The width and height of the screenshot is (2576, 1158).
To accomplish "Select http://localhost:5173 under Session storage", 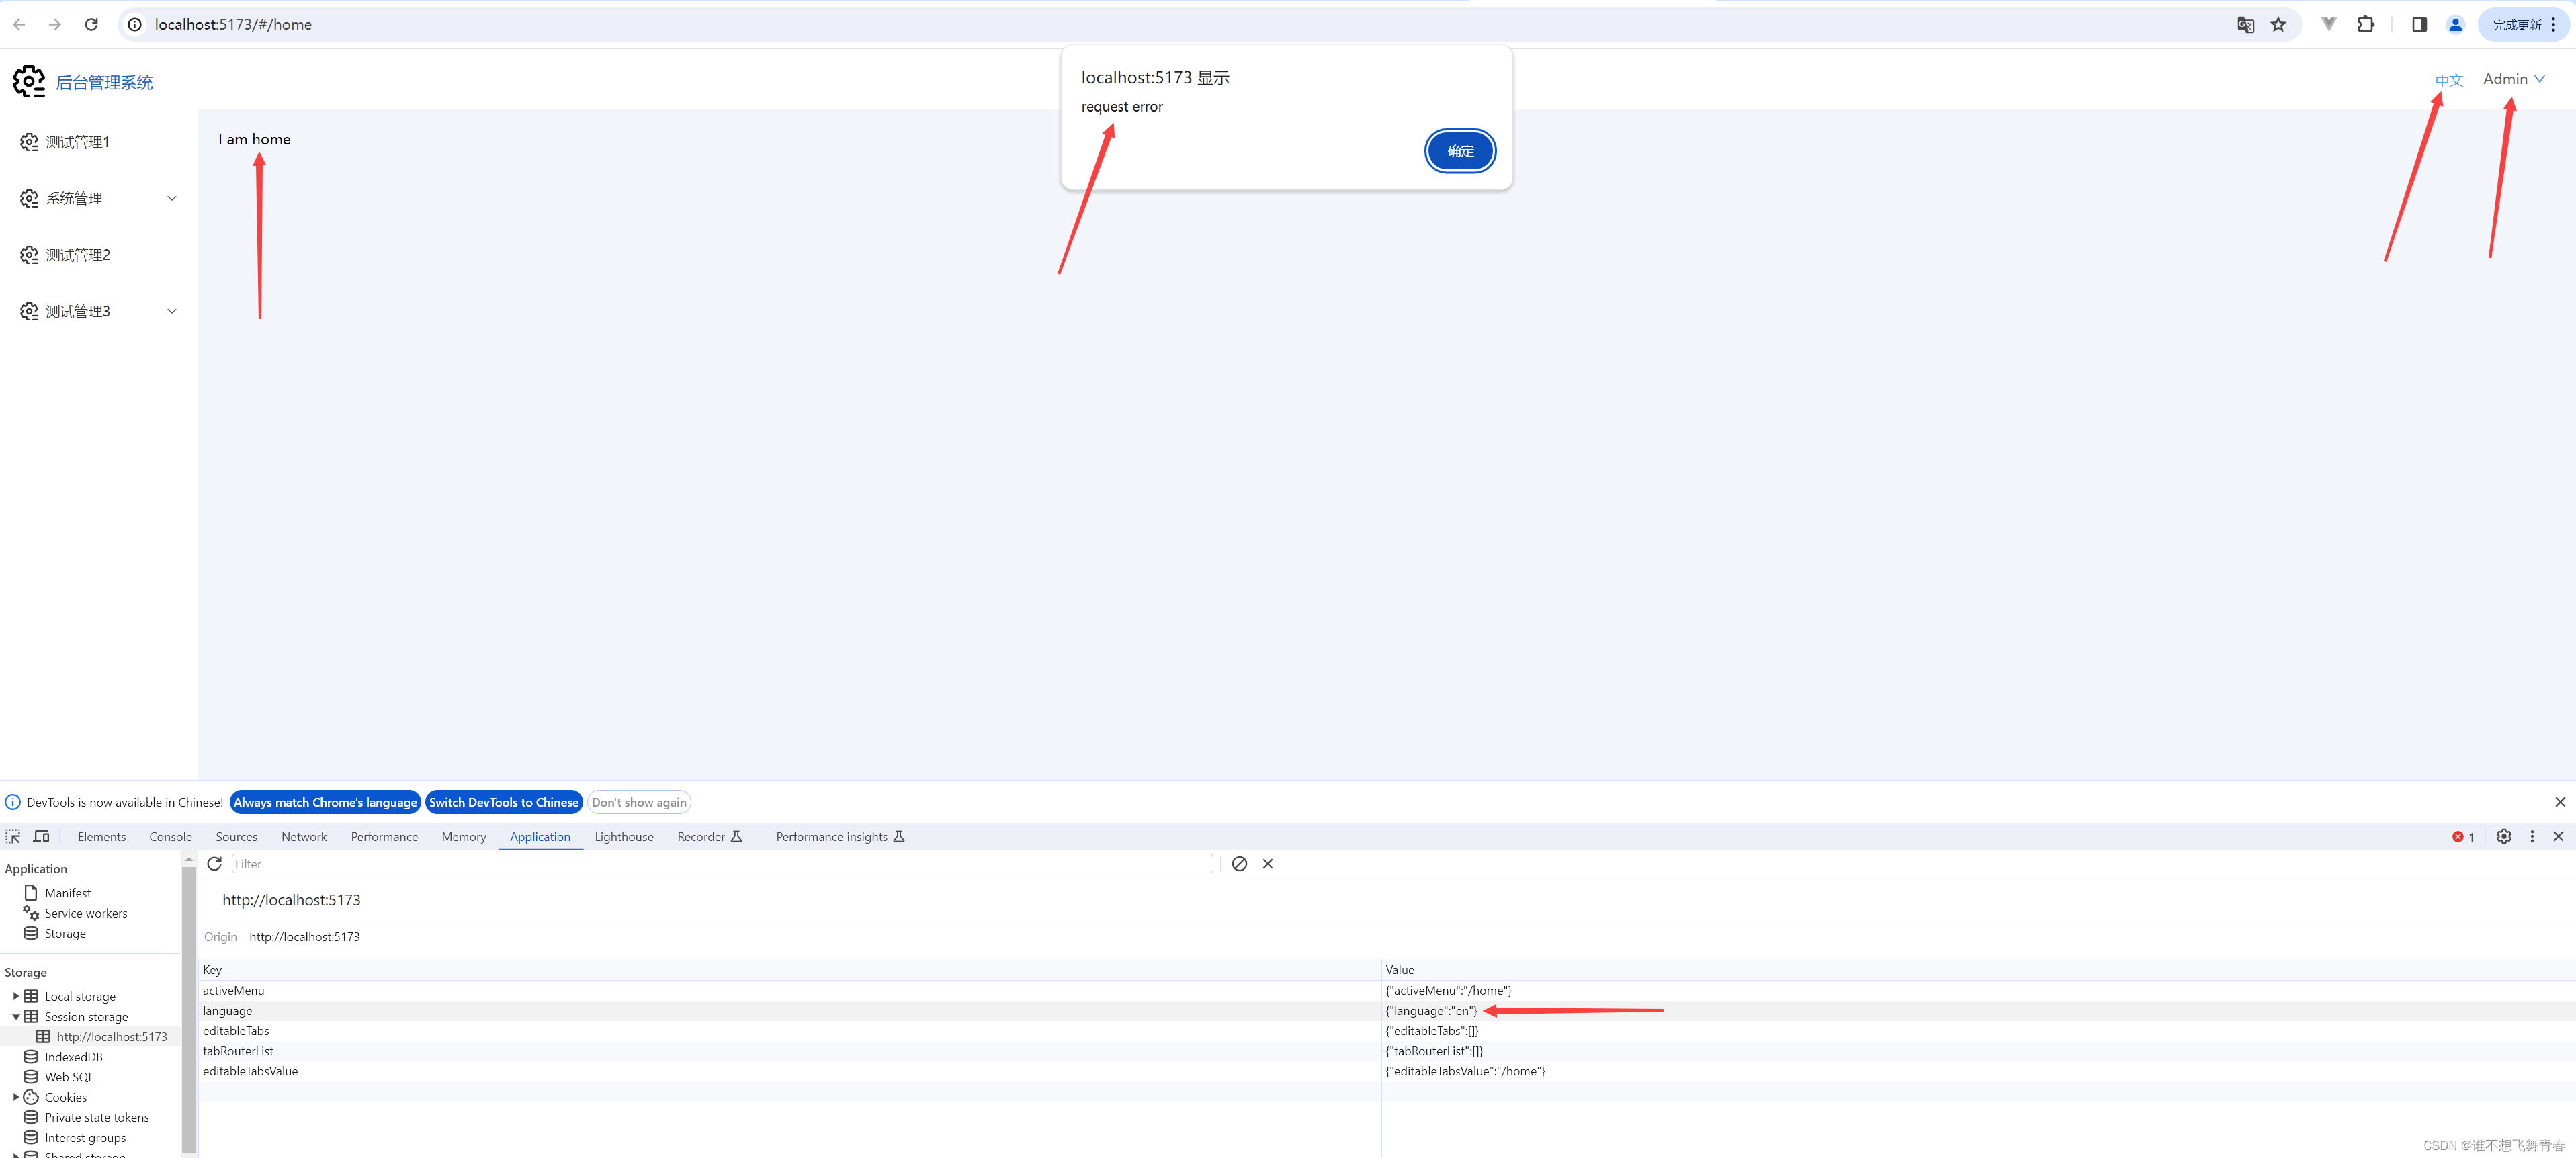I will (x=111, y=1036).
